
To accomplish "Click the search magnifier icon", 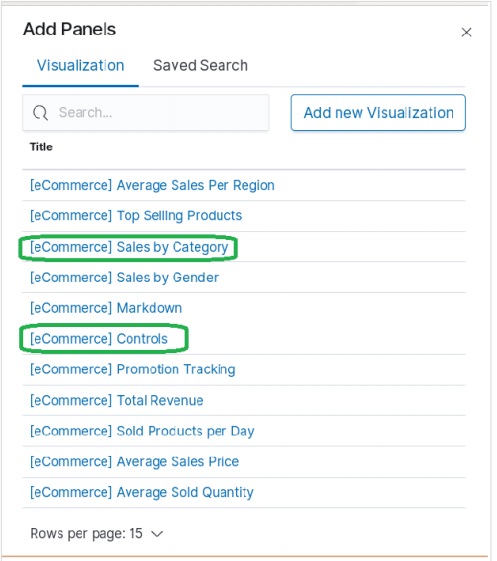I will tap(40, 113).
